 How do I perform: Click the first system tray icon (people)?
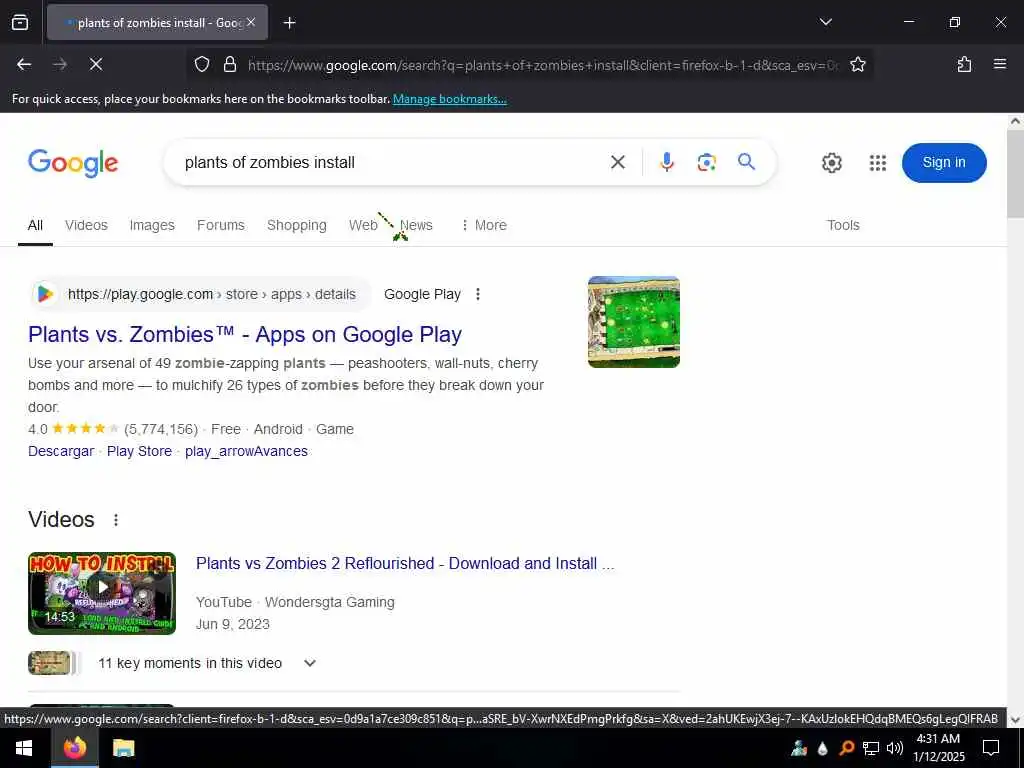tap(799, 748)
